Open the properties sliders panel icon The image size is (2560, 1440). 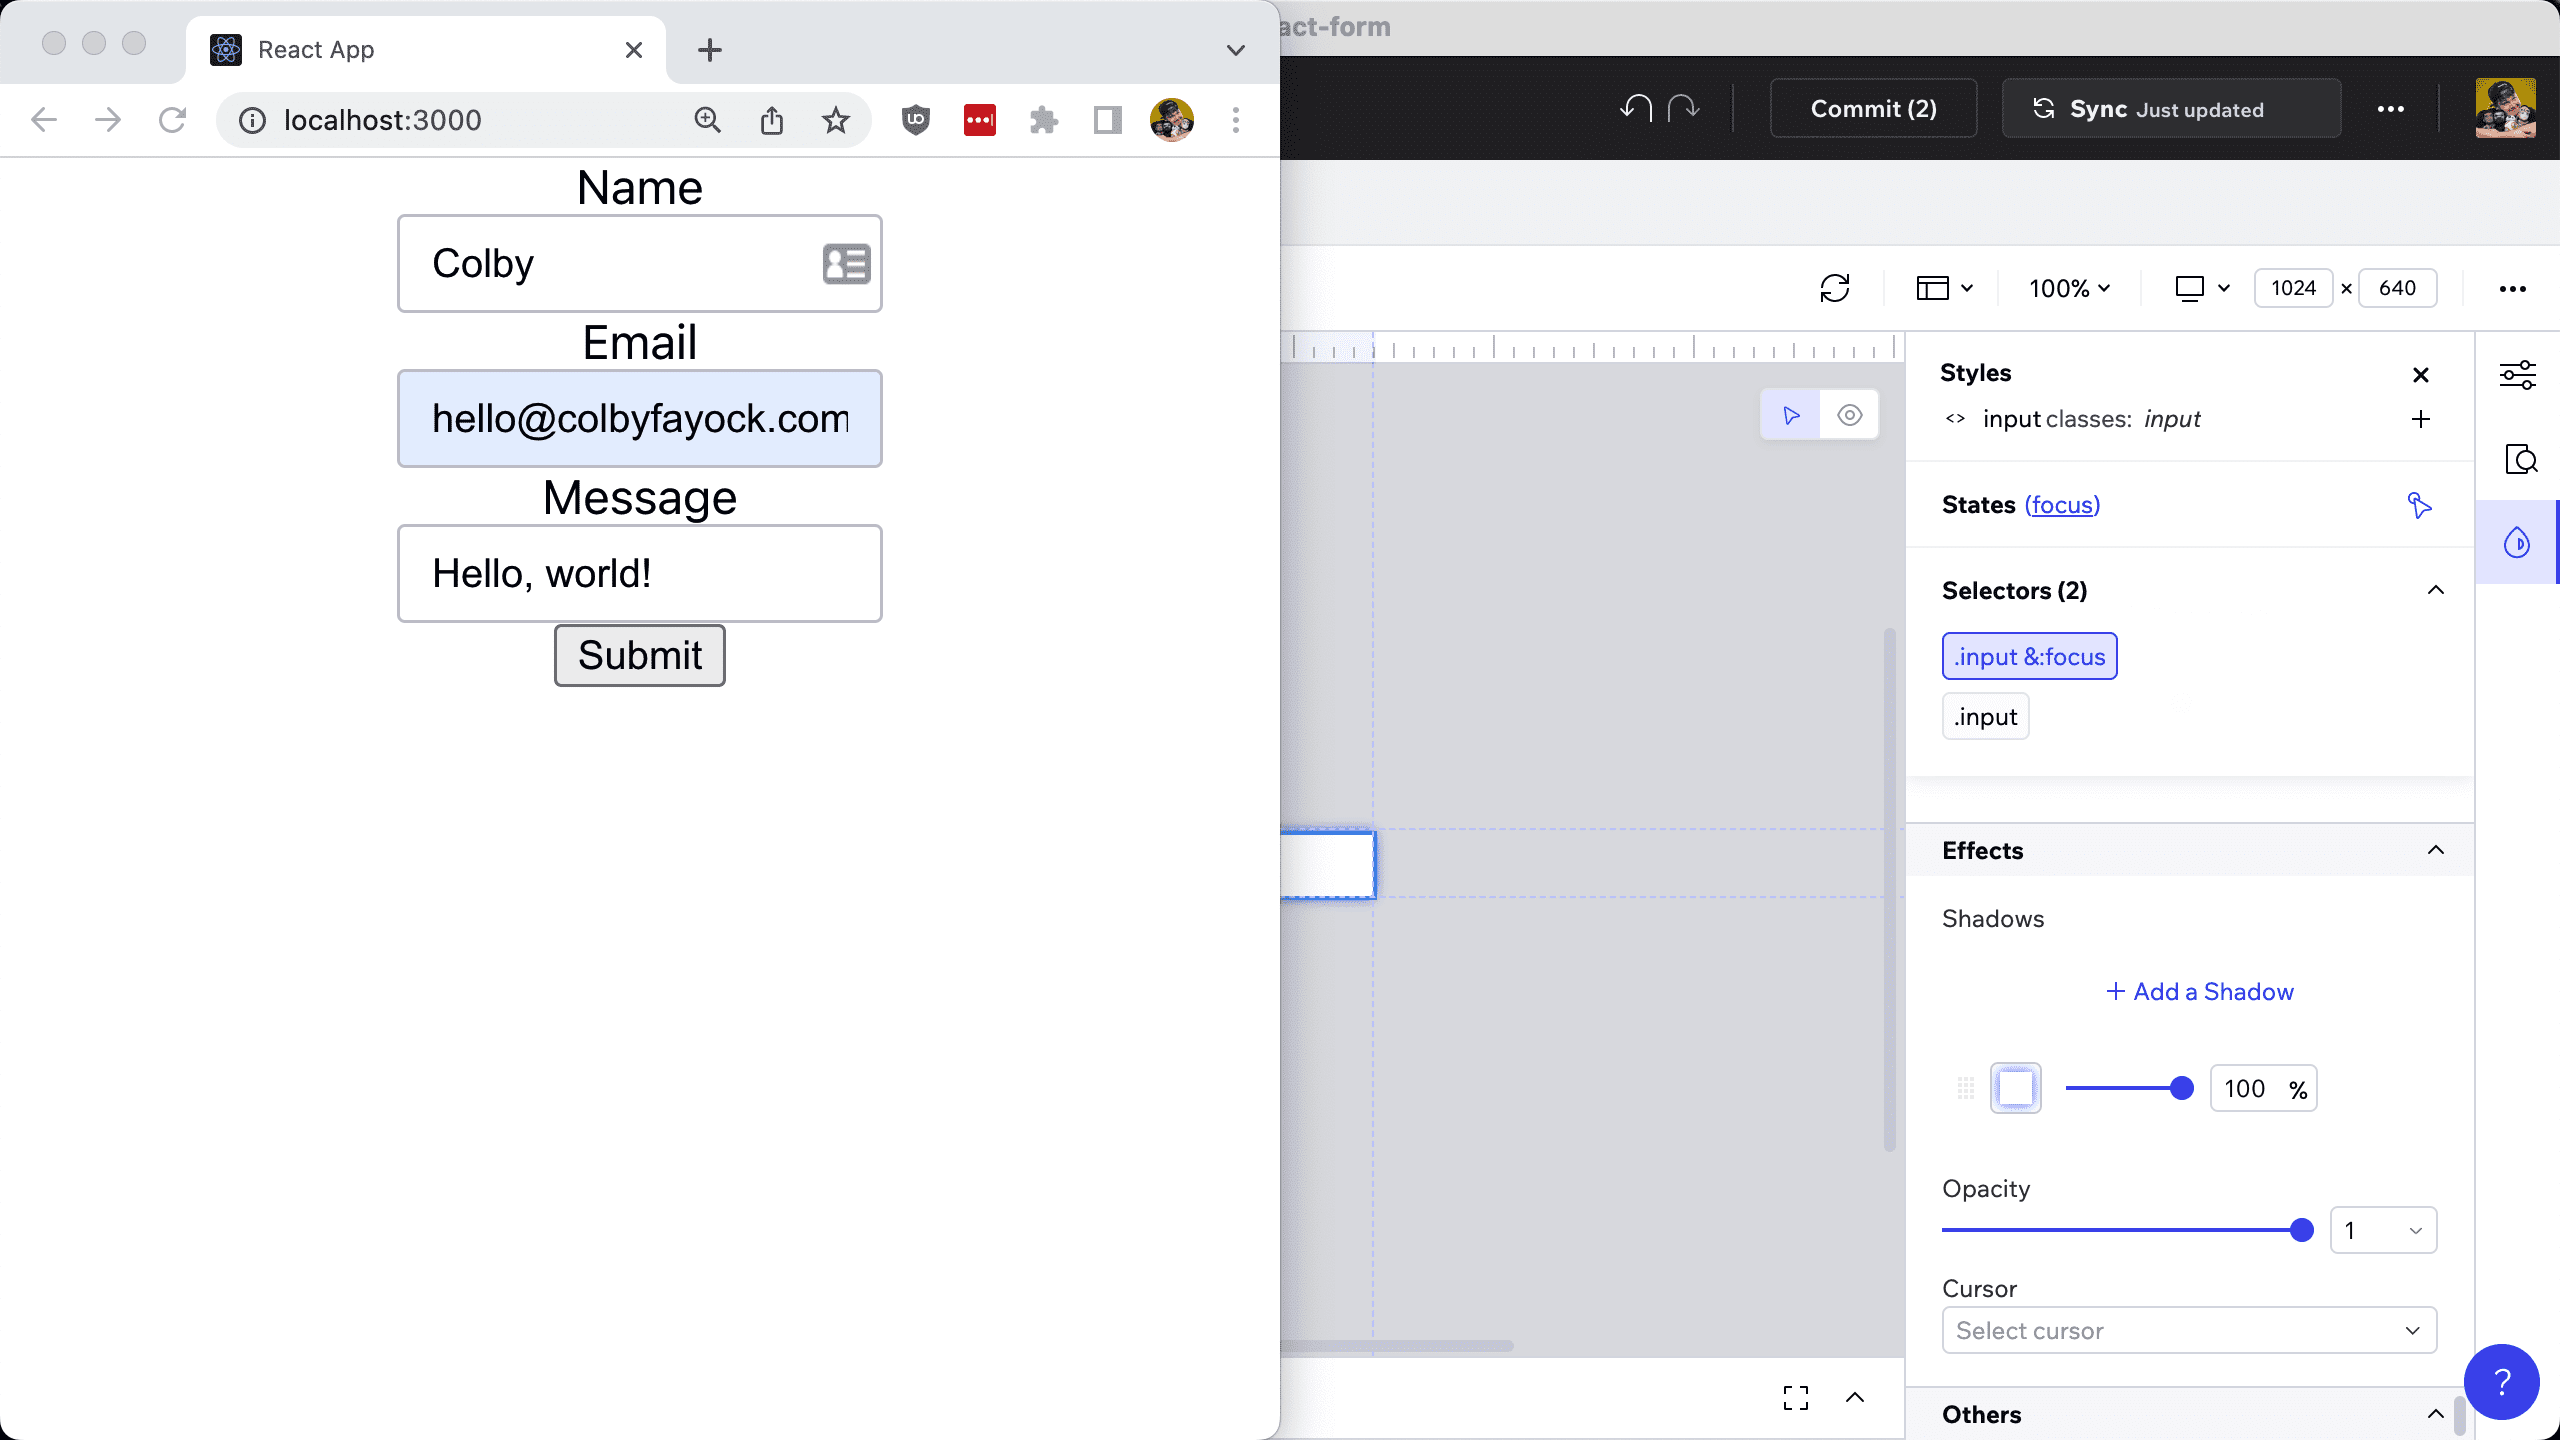tap(2517, 375)
